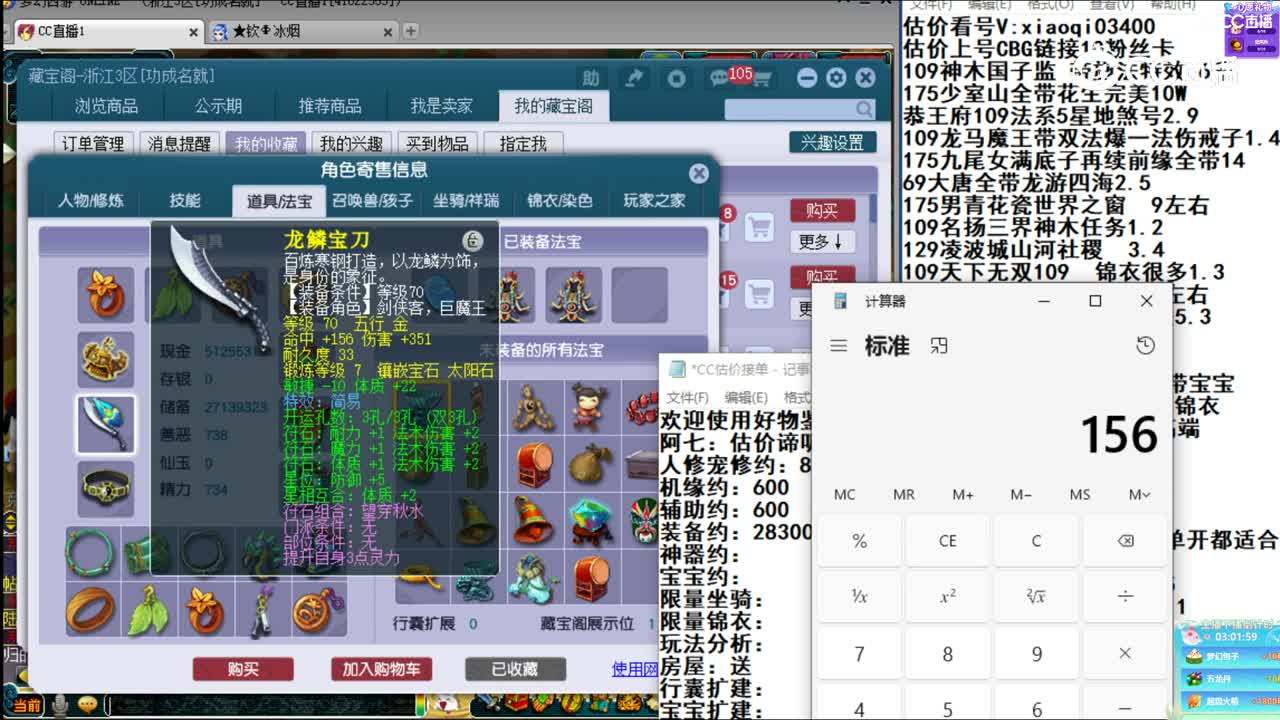Open the treasure pavilion settings gear
Image resolution: width=1280 pixels, height=720 pixels.
(836, 78)
